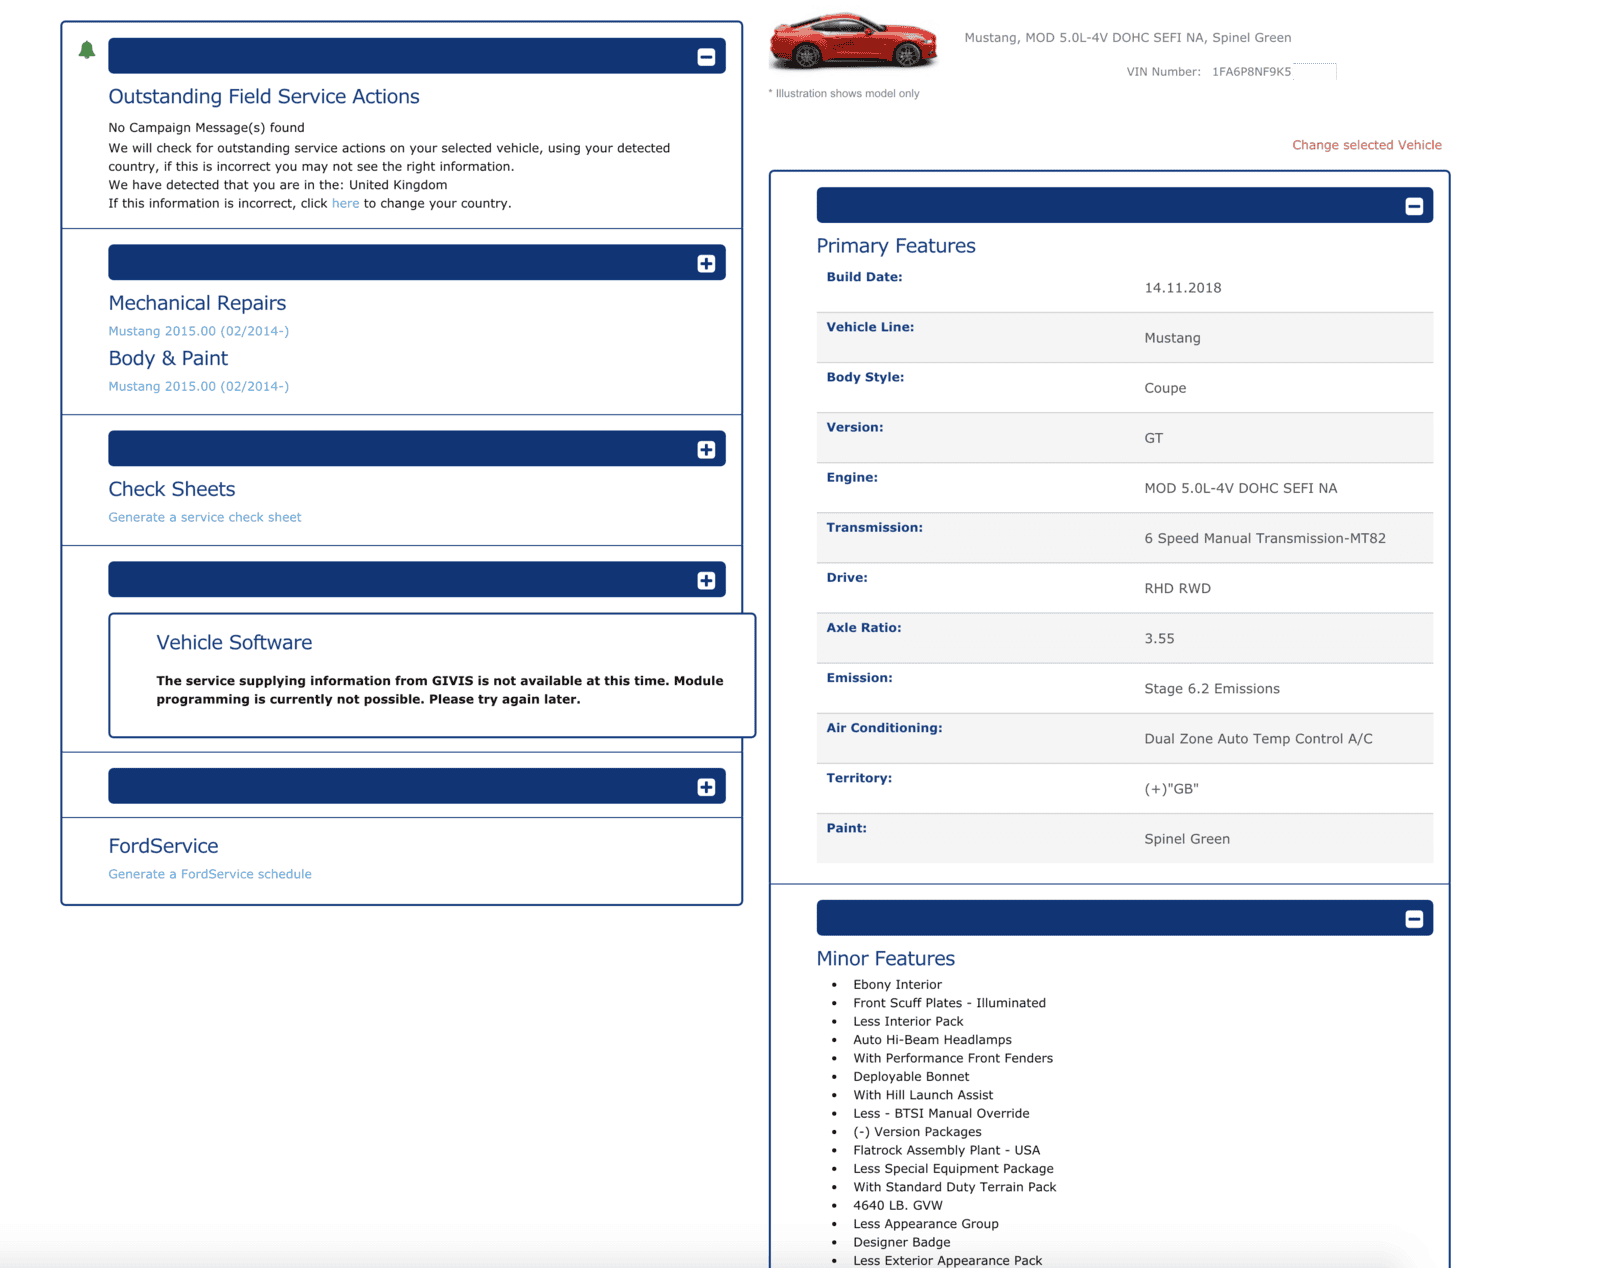
Task: Click the FordService heading
Action: tap(163, 846)
